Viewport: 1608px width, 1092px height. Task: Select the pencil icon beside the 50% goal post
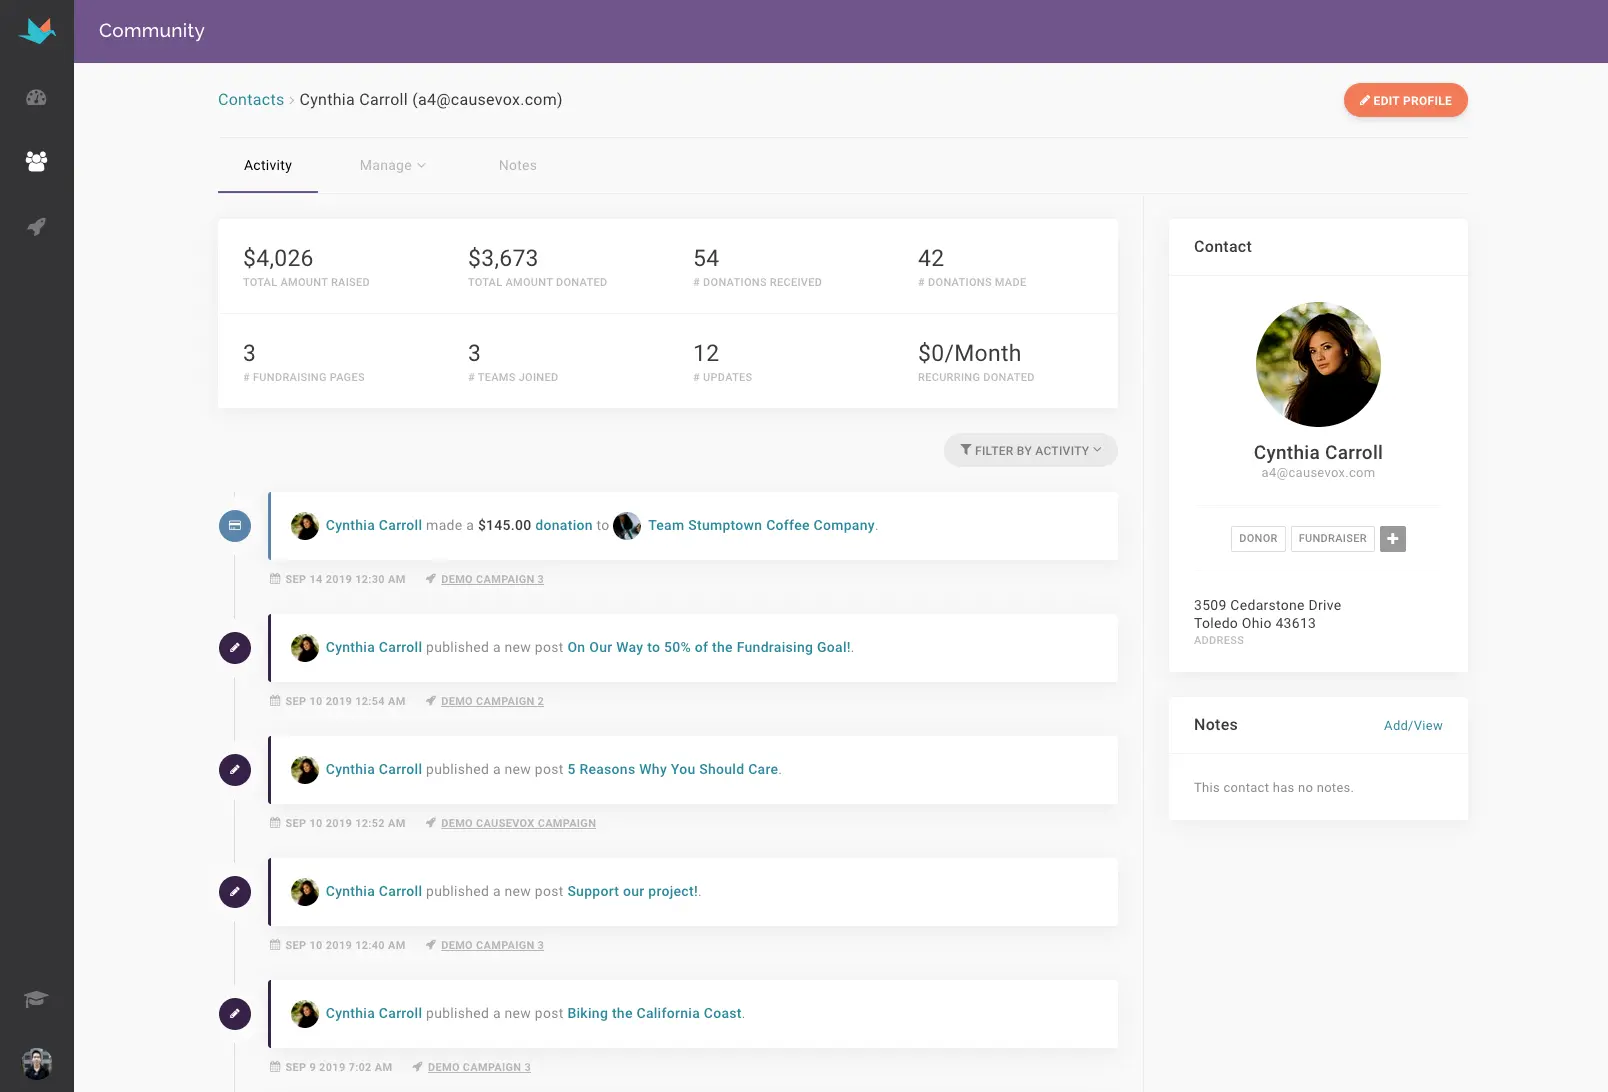click(x=235, y=647)
